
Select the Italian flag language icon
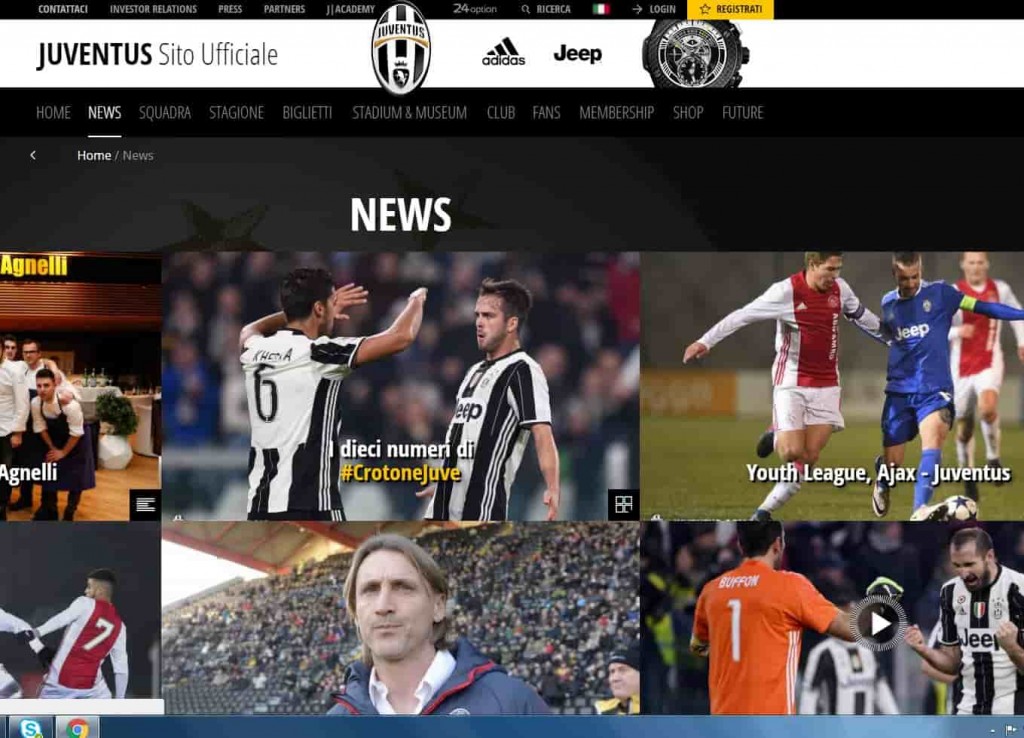point(601,9)
